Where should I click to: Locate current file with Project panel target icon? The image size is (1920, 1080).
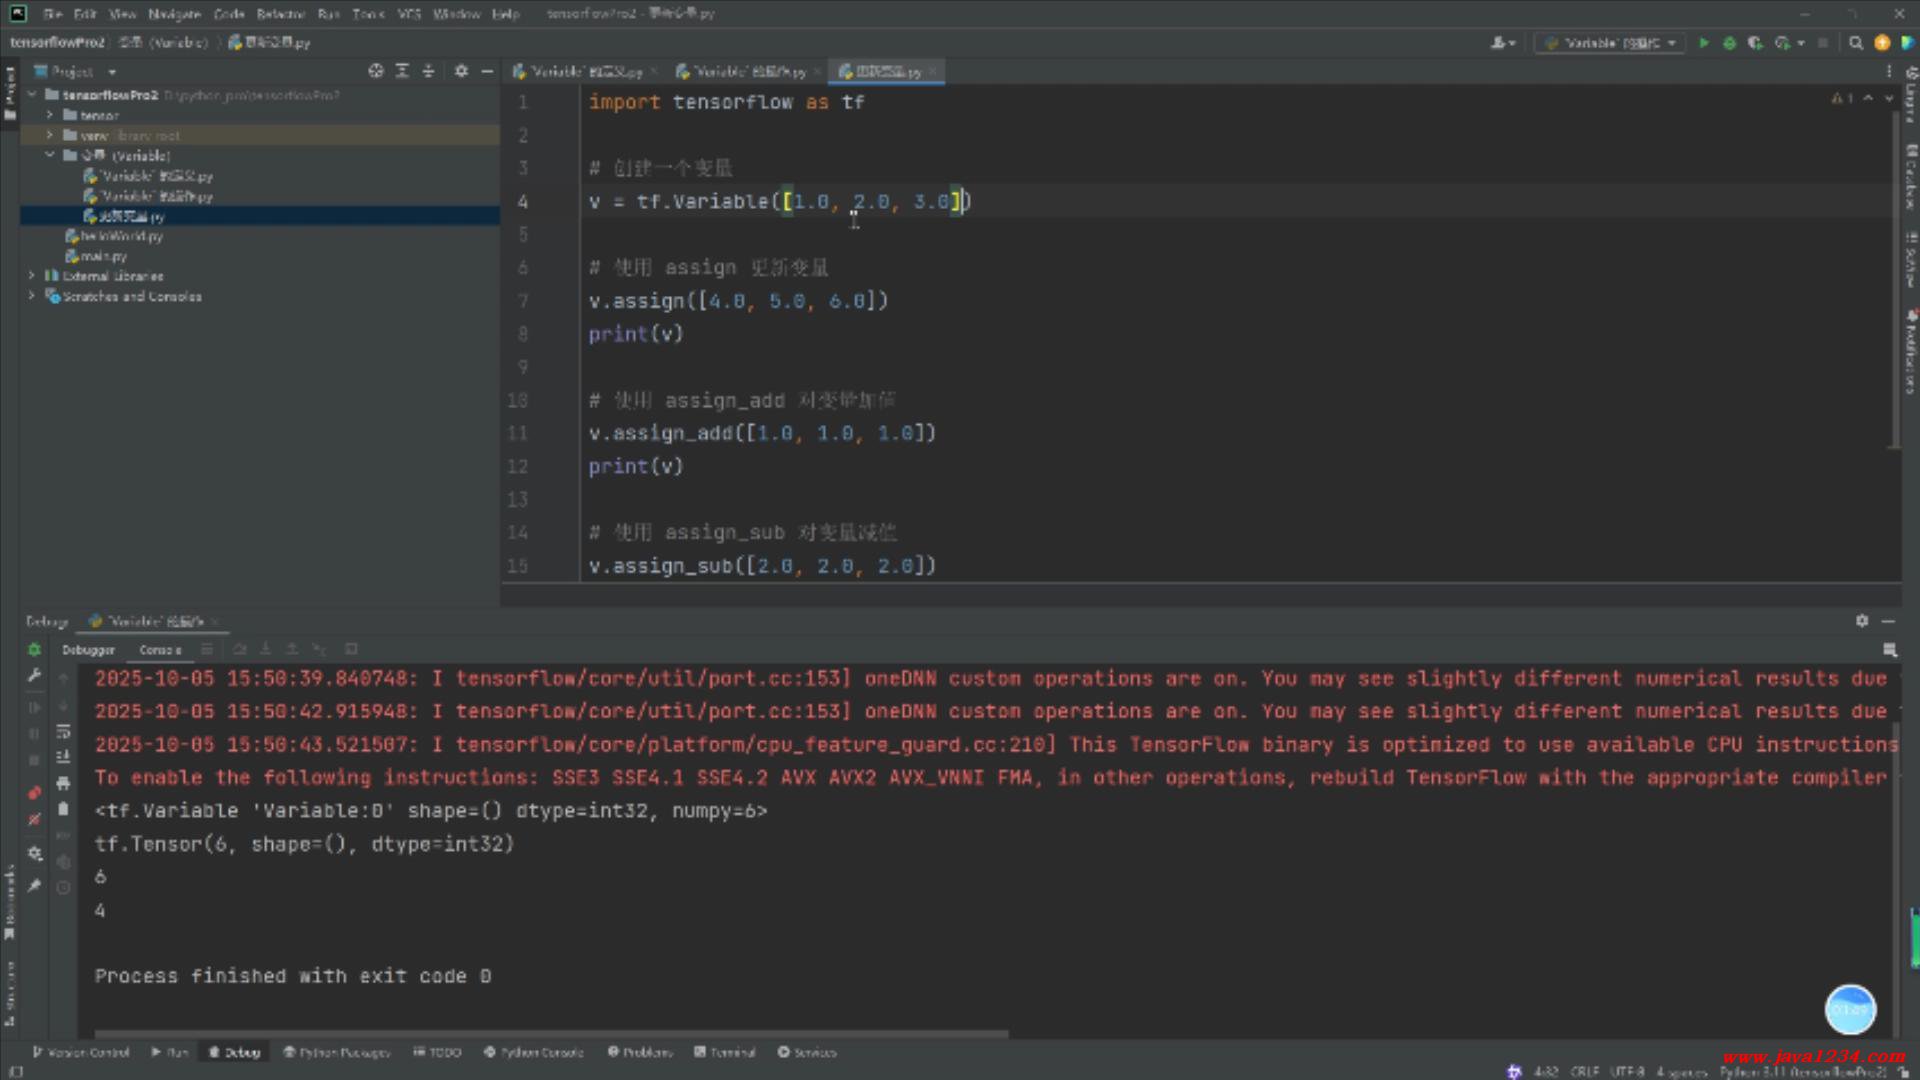[375, 71]
